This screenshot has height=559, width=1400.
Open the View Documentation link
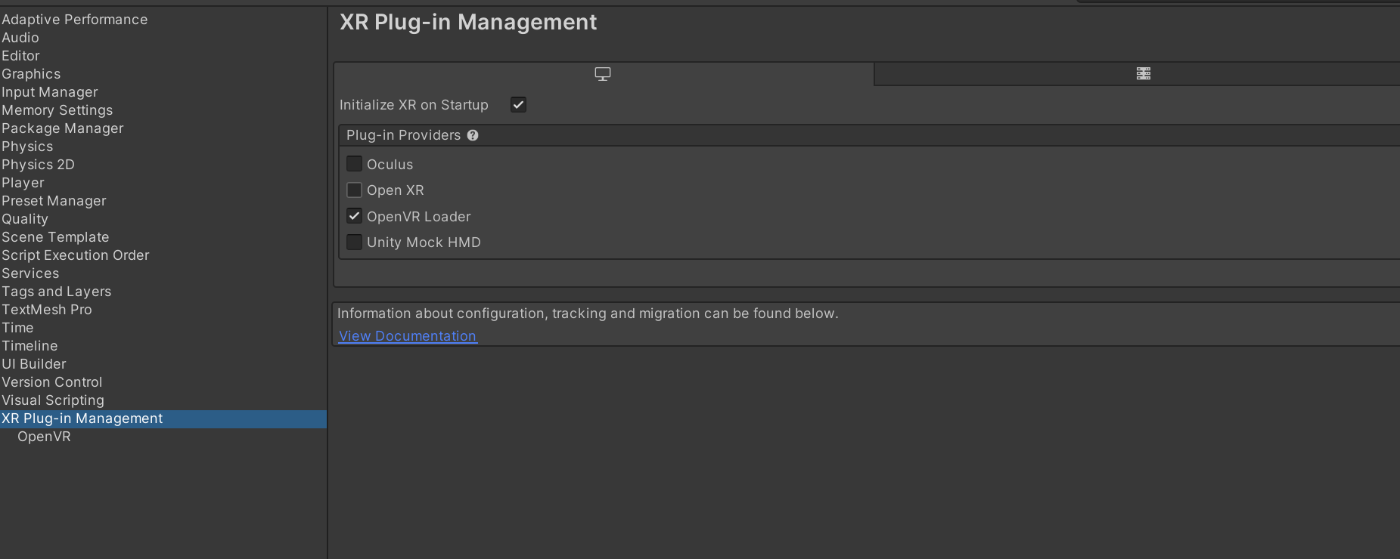pyautogui.click(x=408, y=336)
